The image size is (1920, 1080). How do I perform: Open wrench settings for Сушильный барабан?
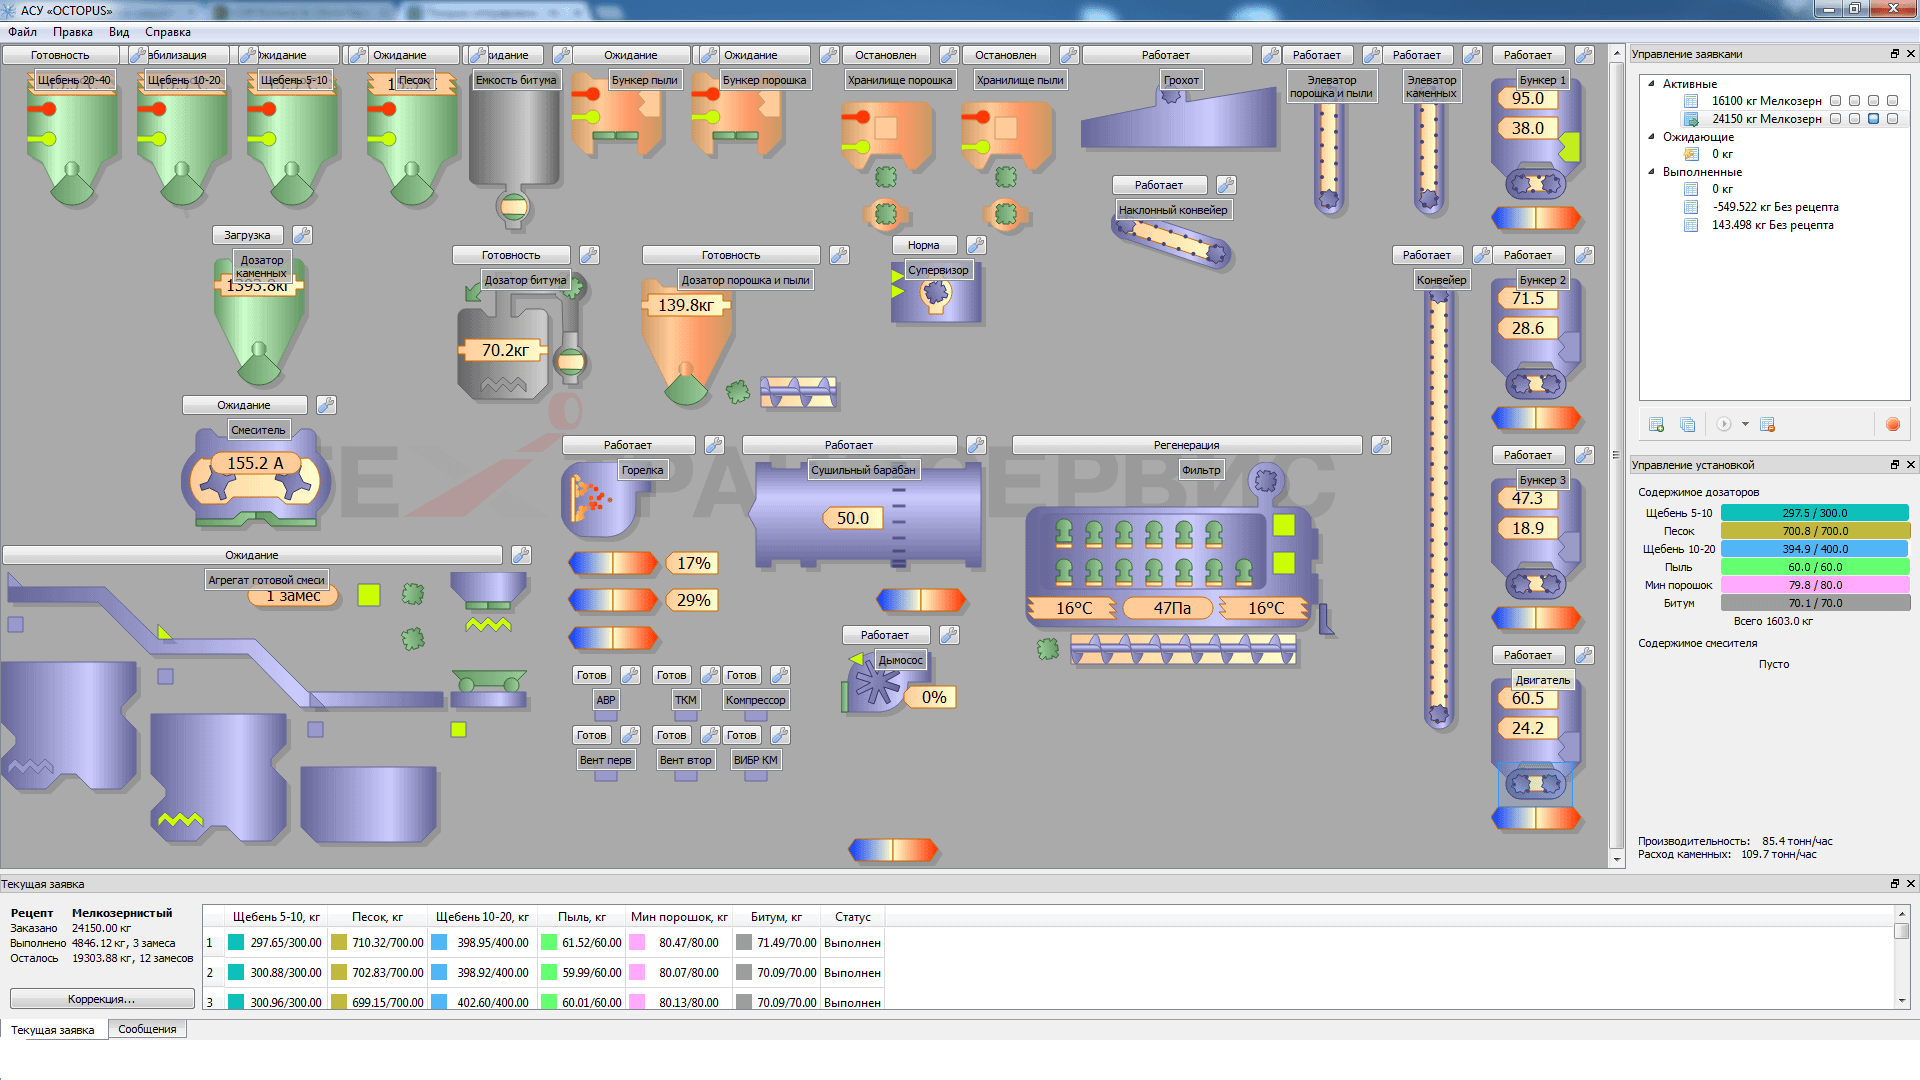[x=976, y=445]
